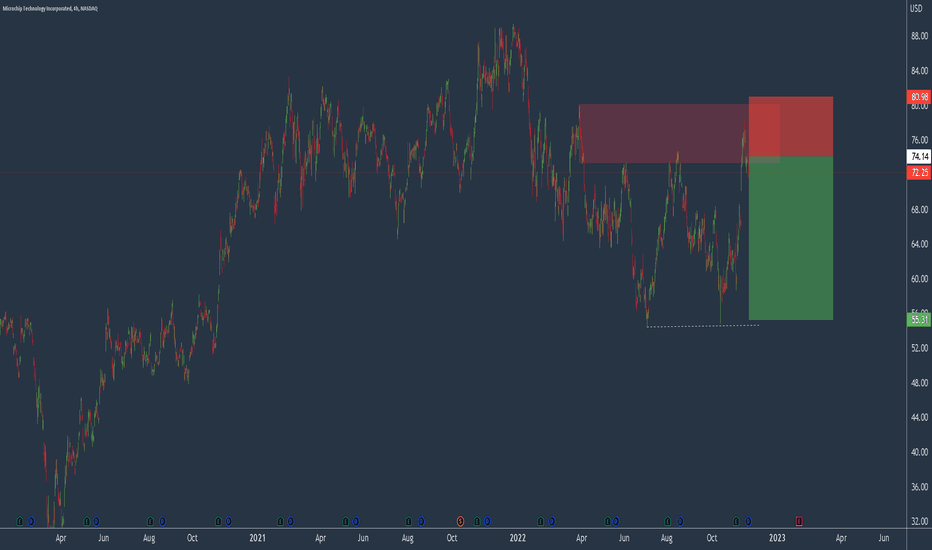Open the dividend marker above Aug 2020

tap(162, 521)
